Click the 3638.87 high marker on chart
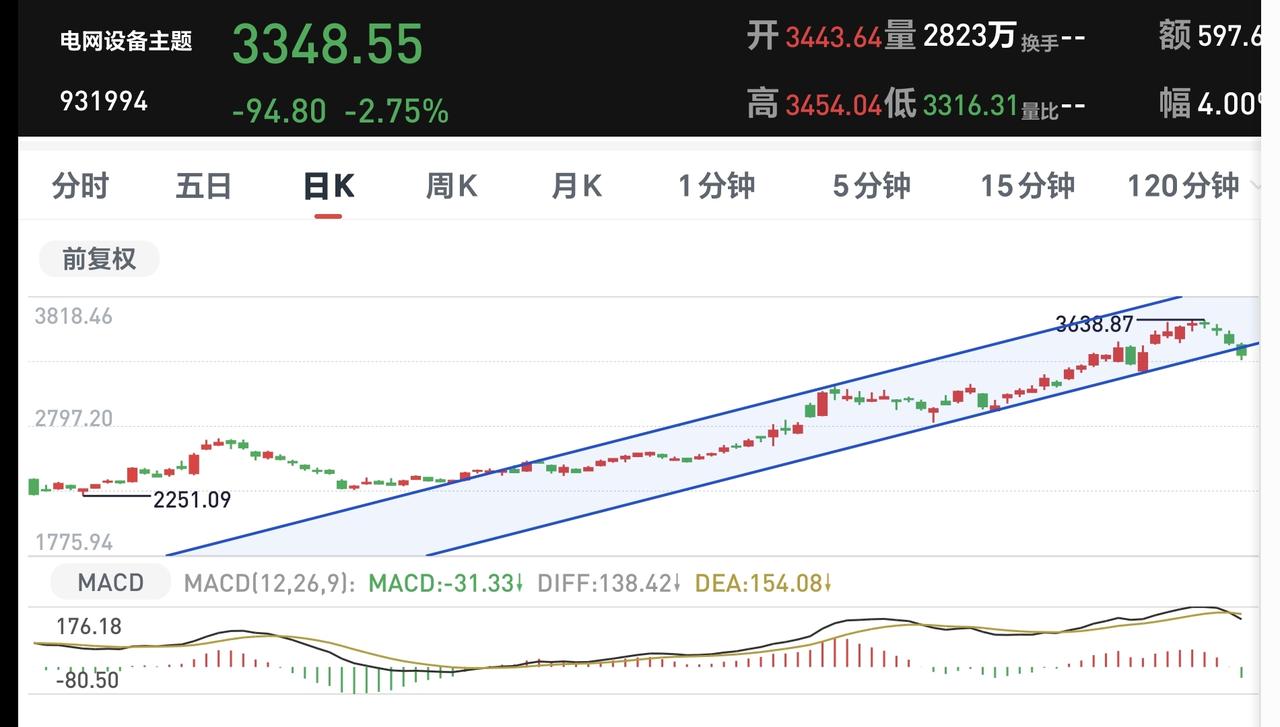The width and height of the screenshot is (1280, 727). click(x=1094, y=324)
